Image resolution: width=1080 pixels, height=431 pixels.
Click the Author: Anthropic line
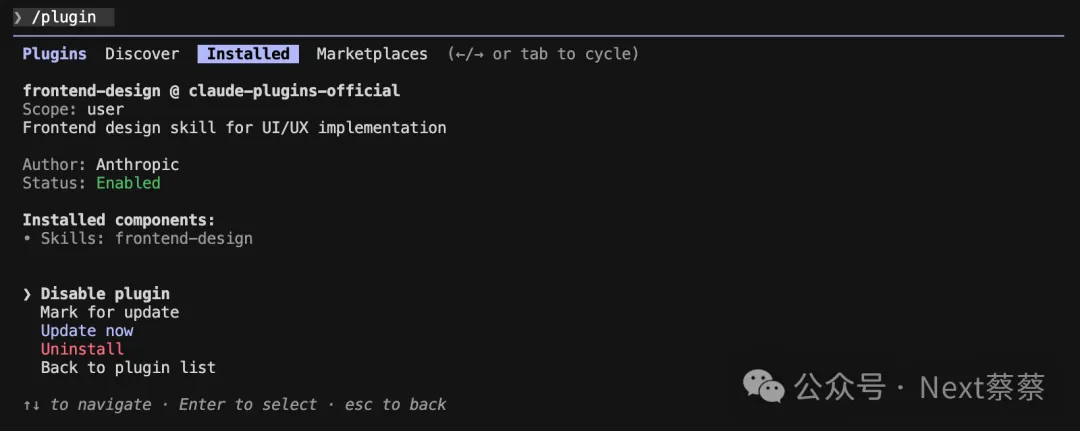coord(101,165)
